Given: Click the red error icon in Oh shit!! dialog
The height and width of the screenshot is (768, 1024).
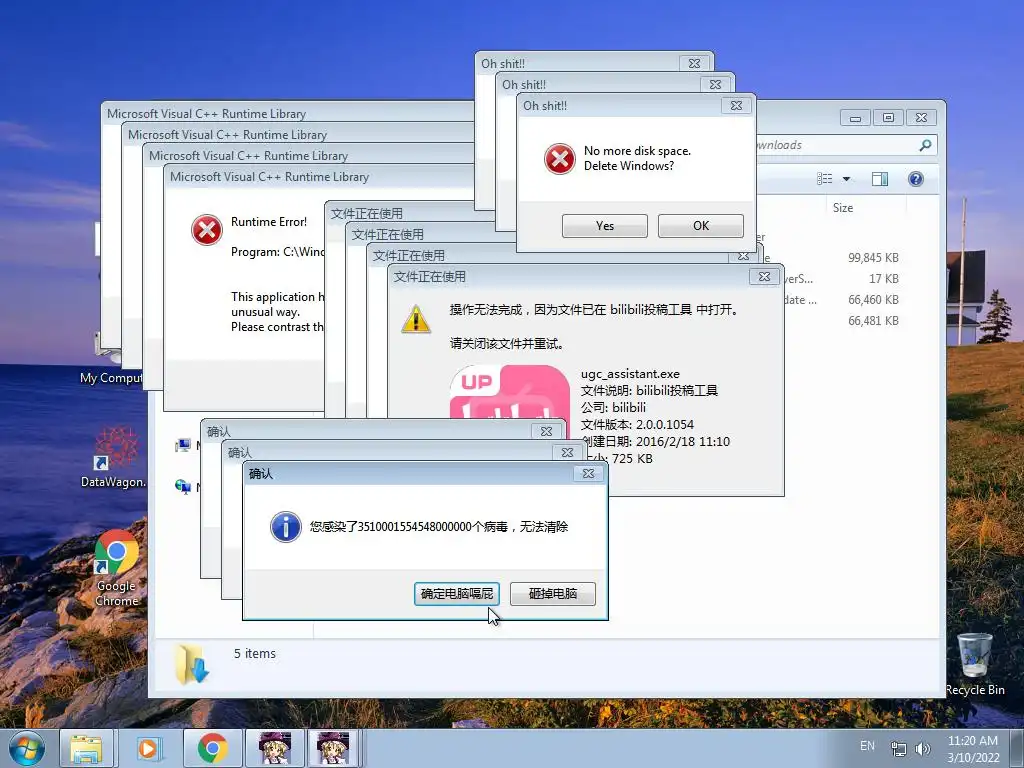Looking at the screenshot, I should tap(560, 159).
